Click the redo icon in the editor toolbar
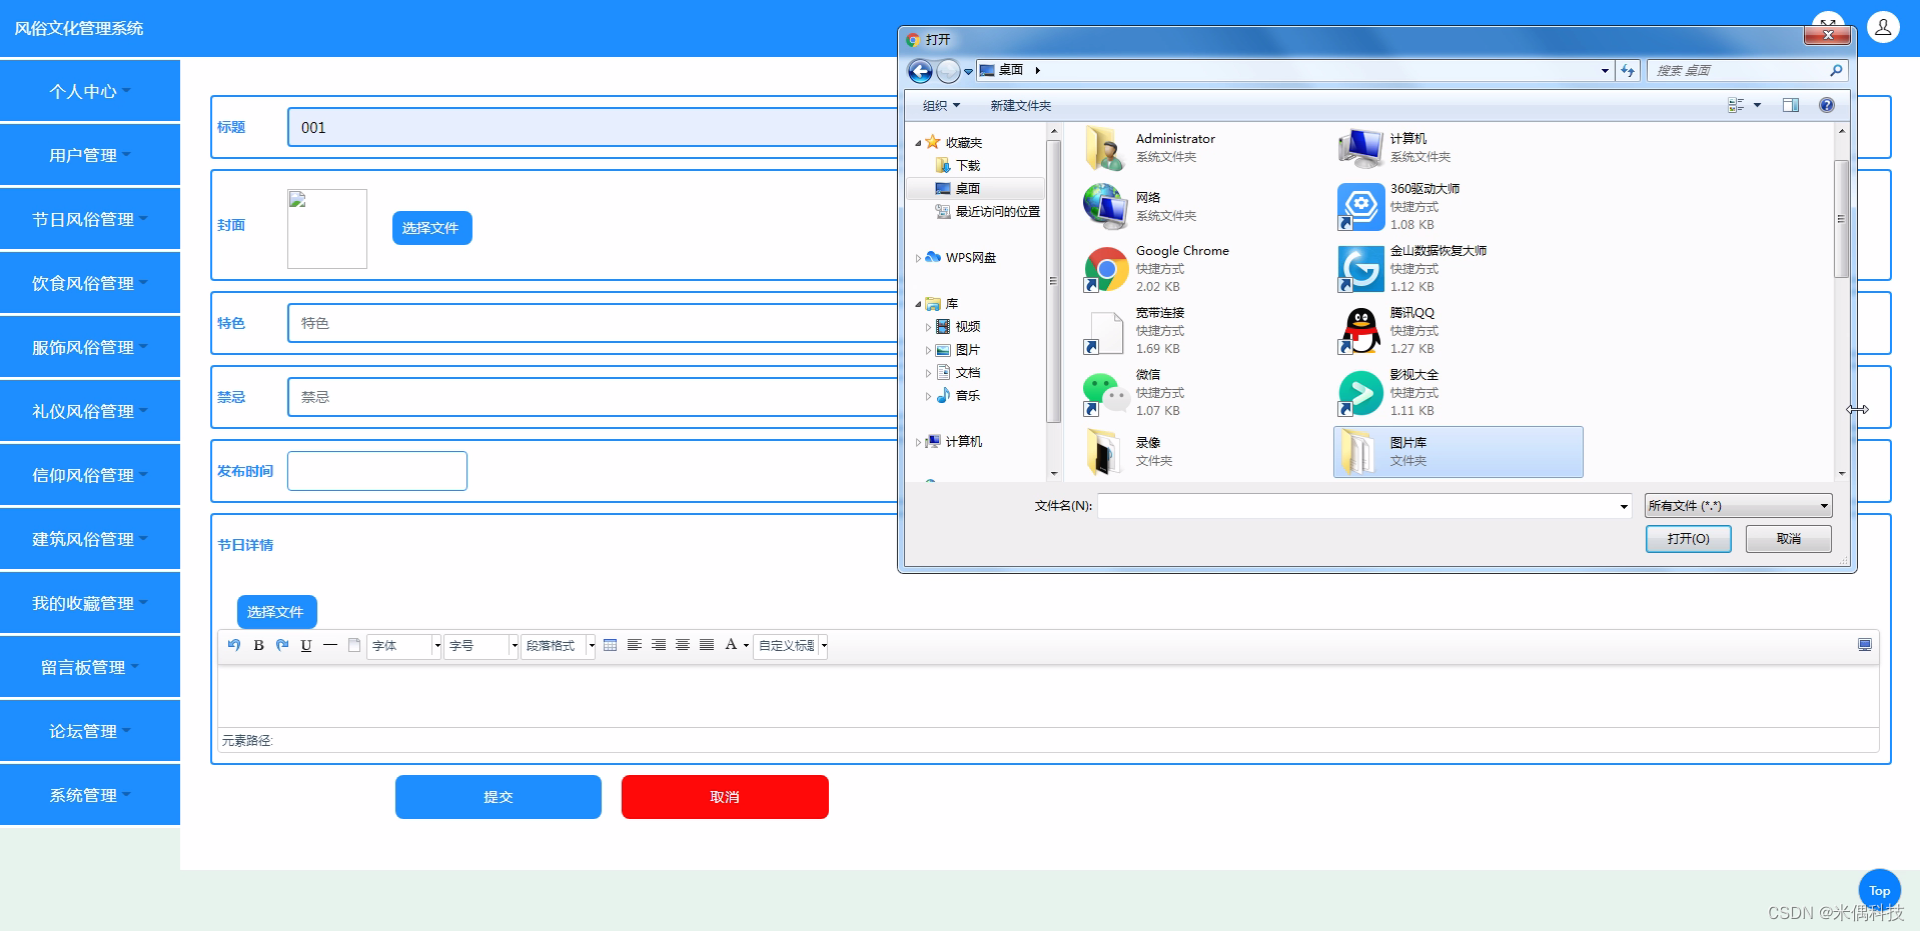 (282, 645)
